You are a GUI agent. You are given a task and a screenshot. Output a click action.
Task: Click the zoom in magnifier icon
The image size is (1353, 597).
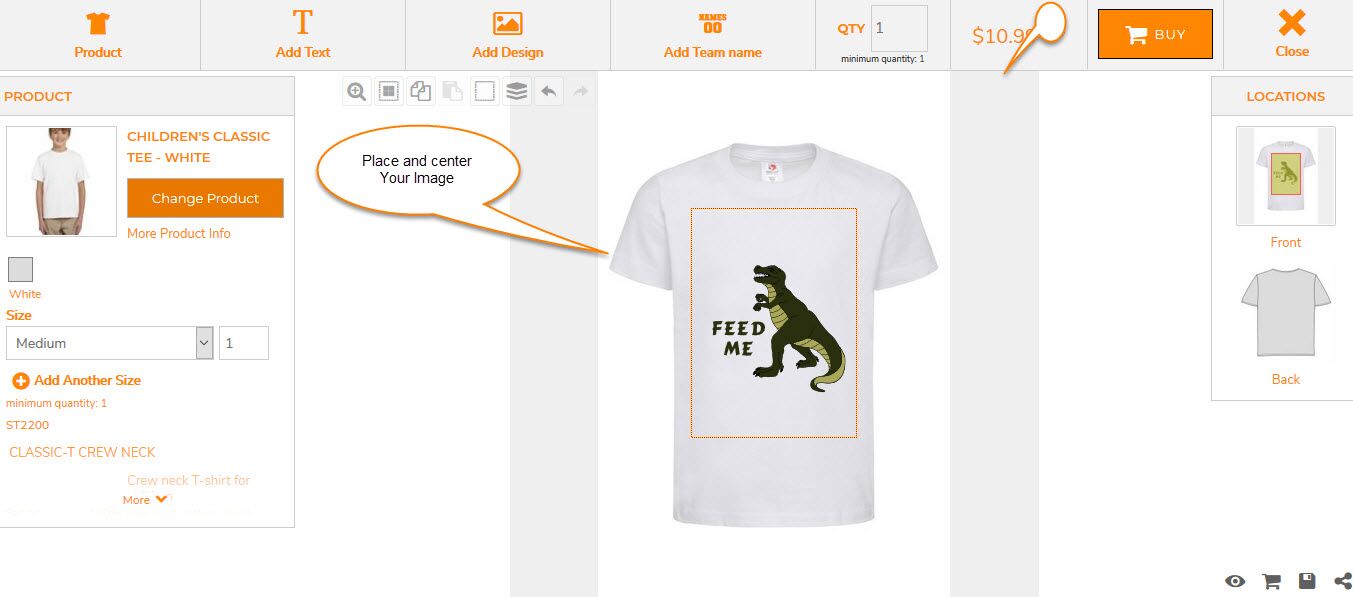(x=356, y=92)
